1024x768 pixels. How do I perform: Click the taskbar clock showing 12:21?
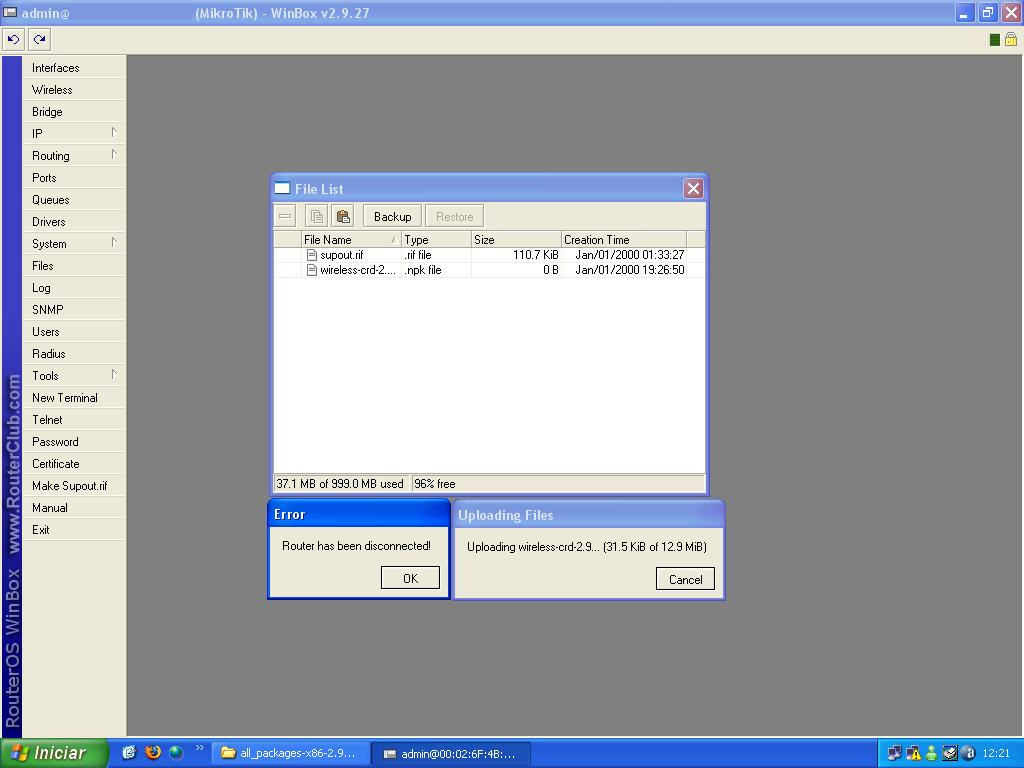tap(996, 753)
